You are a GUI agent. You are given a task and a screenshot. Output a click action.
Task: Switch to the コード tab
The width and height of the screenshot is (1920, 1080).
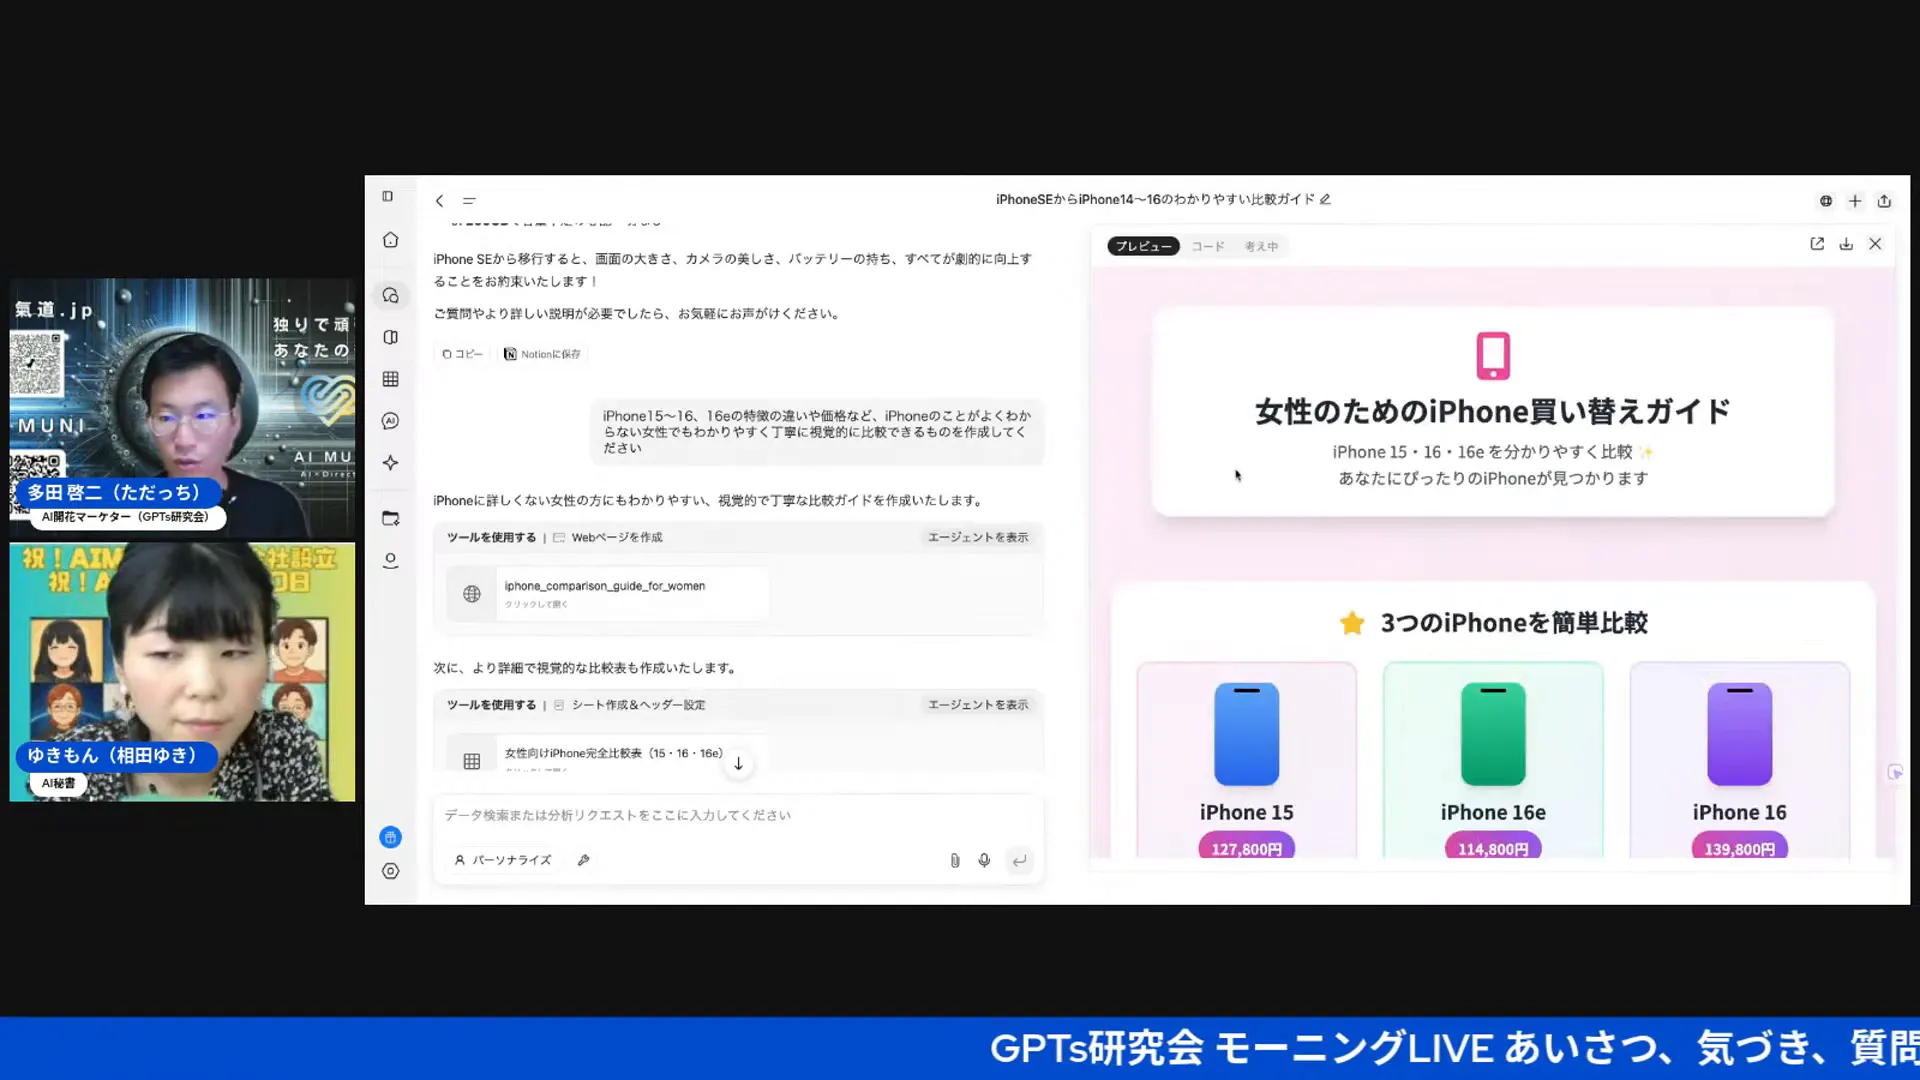[1207, 246]
